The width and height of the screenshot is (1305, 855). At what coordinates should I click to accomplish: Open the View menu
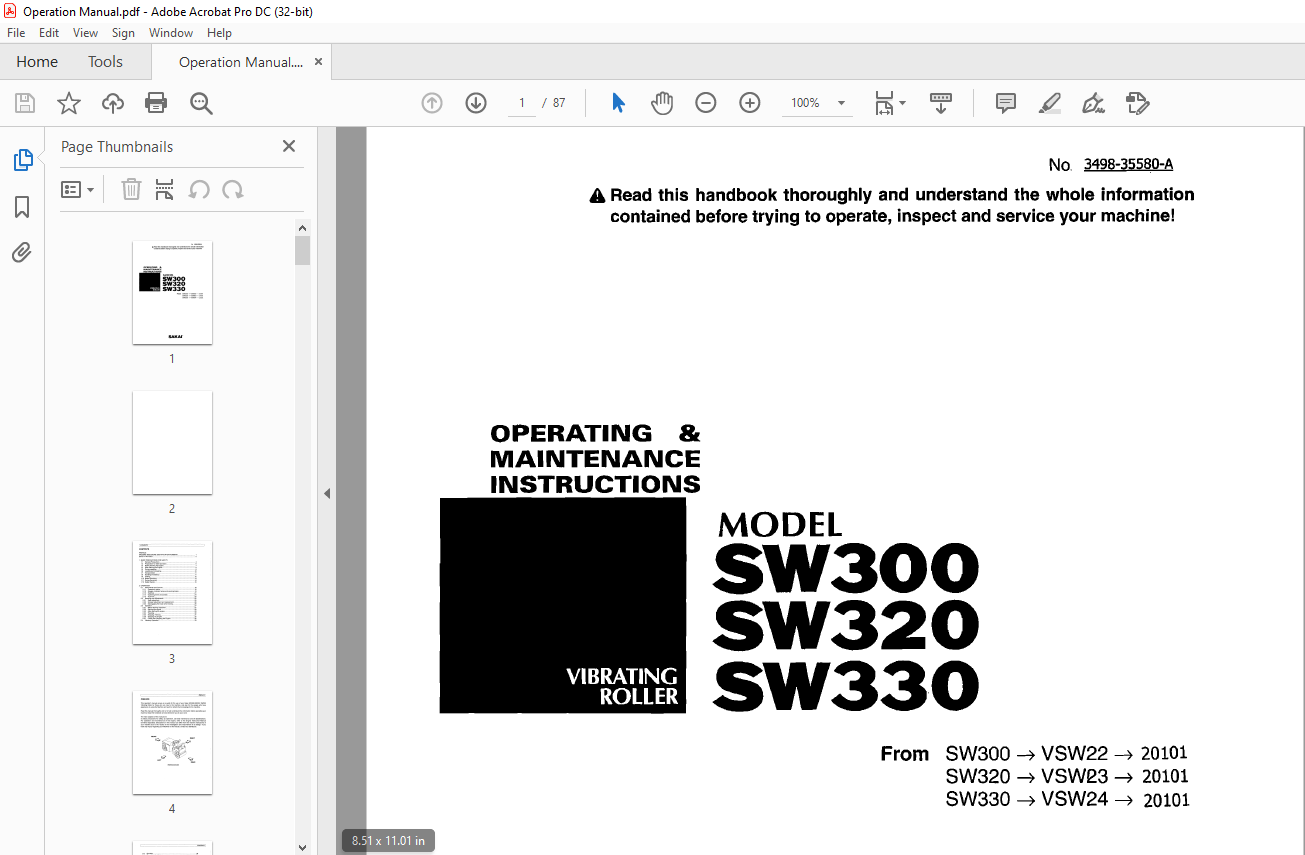pyautogui.click(x=85, y=33)
